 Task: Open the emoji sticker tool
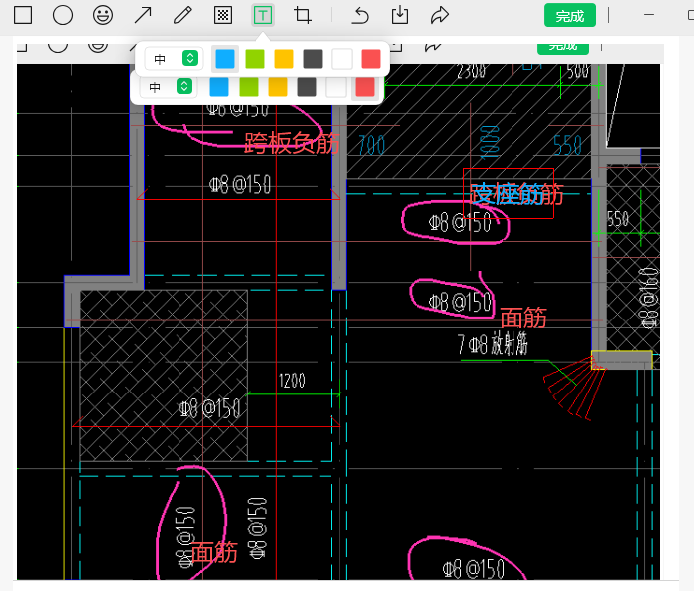click(103, 15)
